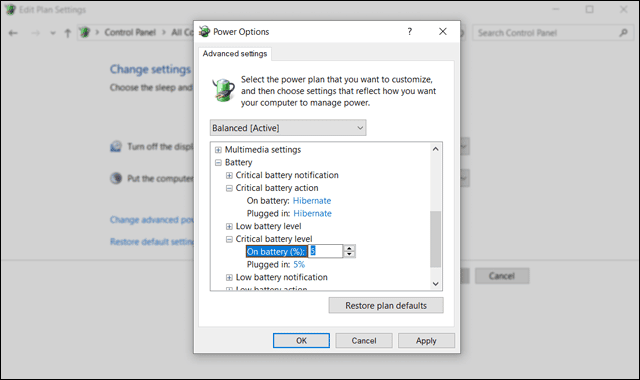Expand Multimedia settings node

tap(218, 150)
